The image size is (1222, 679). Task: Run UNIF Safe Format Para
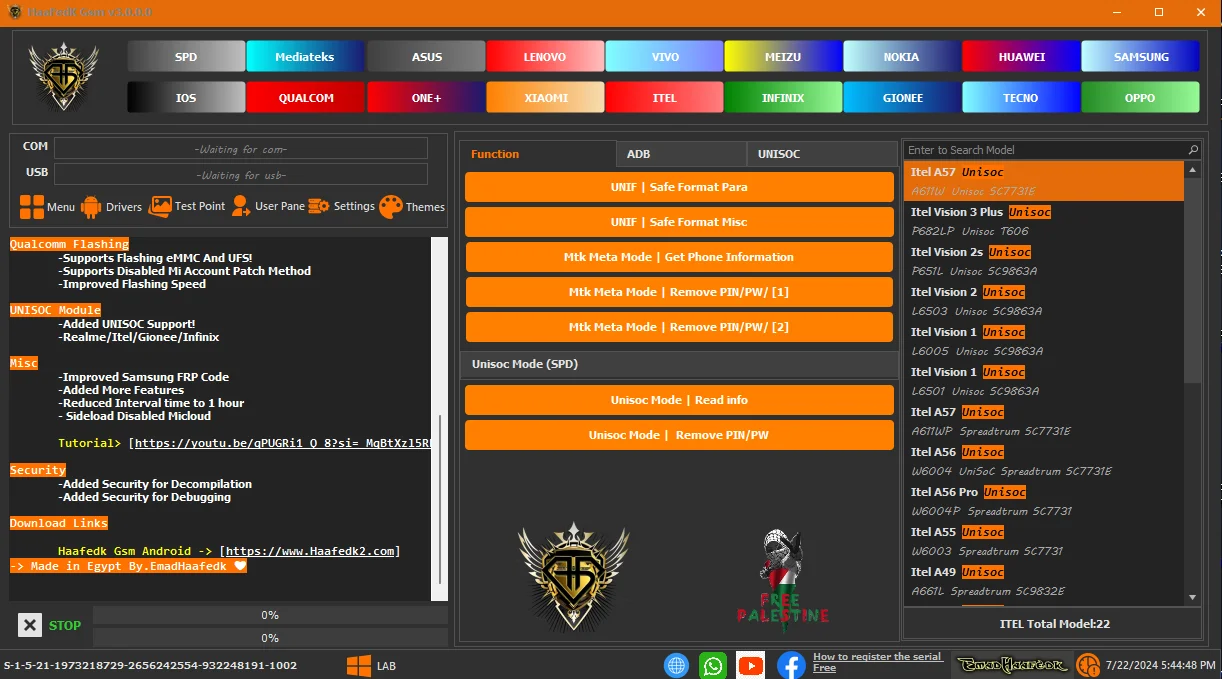(679, 187)
